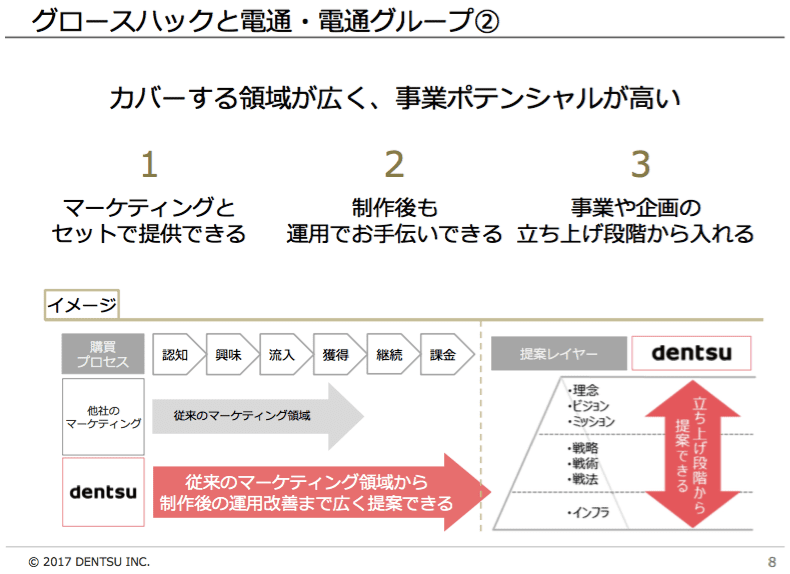Click the large number 1
Image resolution: width=790 pixels, height=574 pixels.
coord(149,164)
